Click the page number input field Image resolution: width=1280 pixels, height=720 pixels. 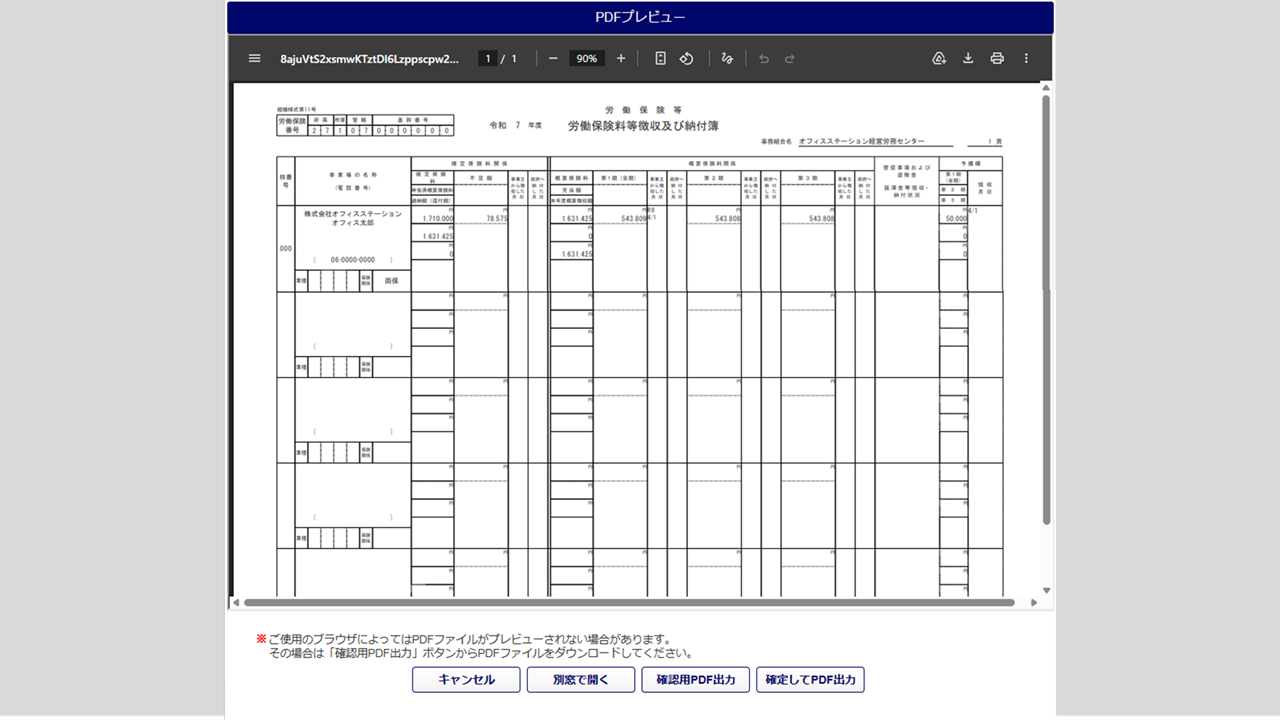pyautogui.click(x=488, y=59)
